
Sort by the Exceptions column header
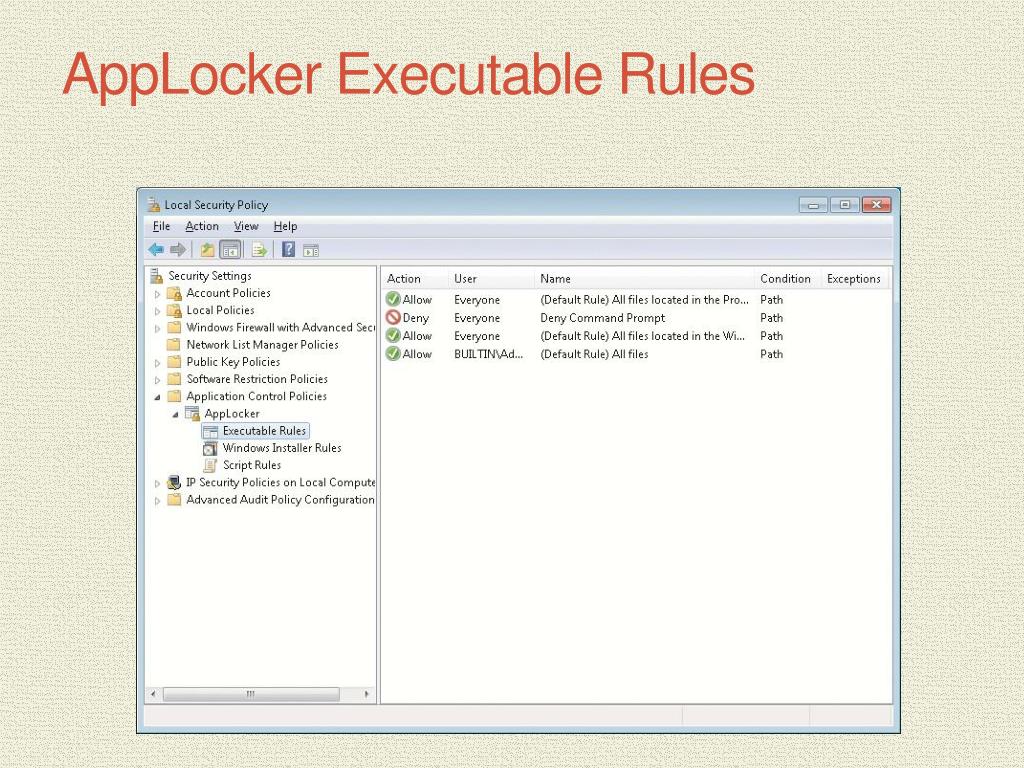point(854,279)
